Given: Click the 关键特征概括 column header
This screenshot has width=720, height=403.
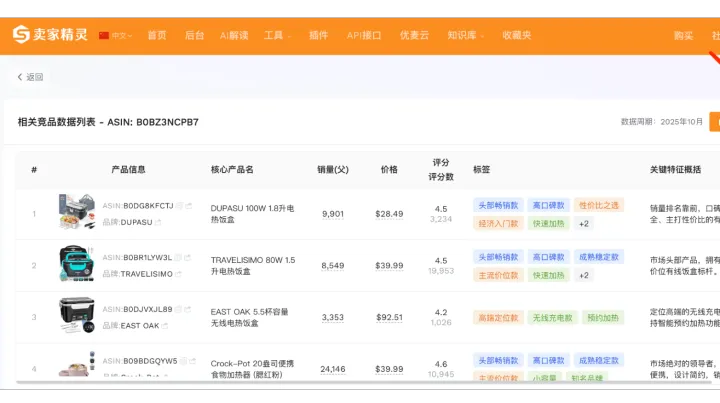Looking at the screenshot, I should click(x=675, y=170).
